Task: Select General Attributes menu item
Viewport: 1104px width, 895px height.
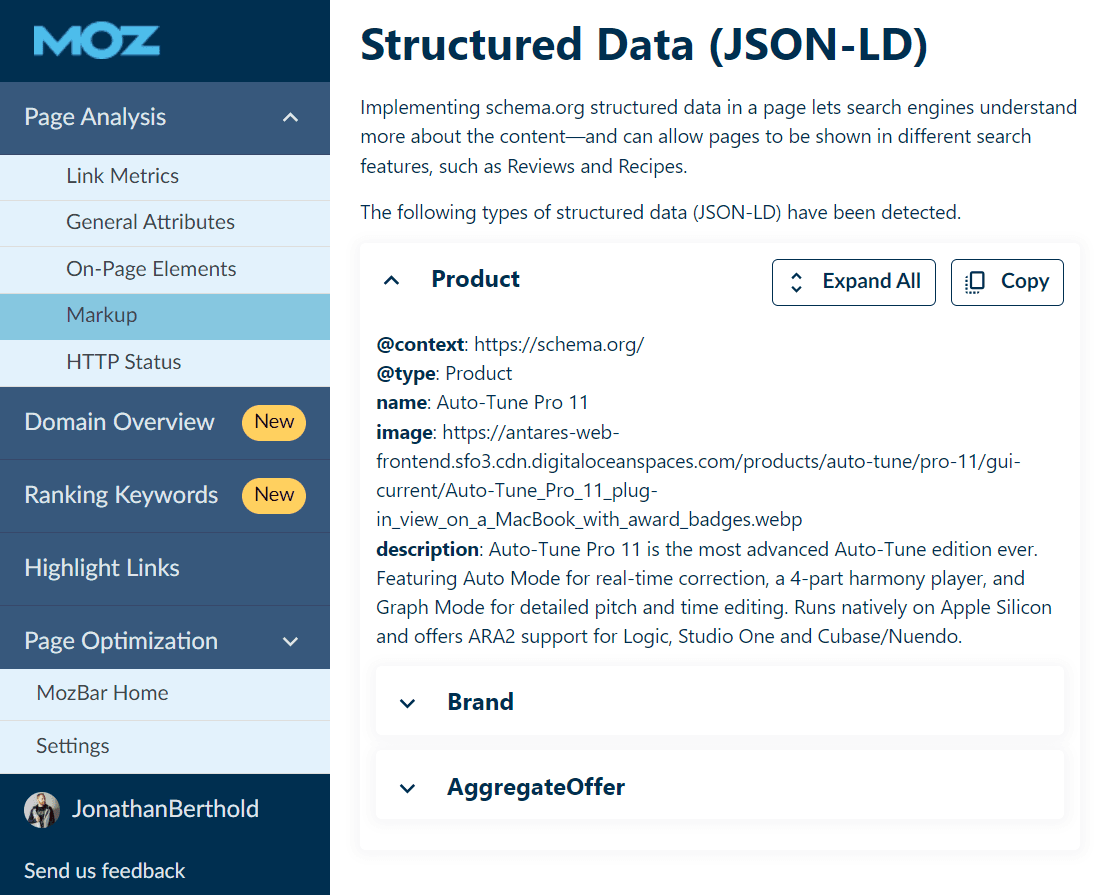Action: tap(150, 222)
